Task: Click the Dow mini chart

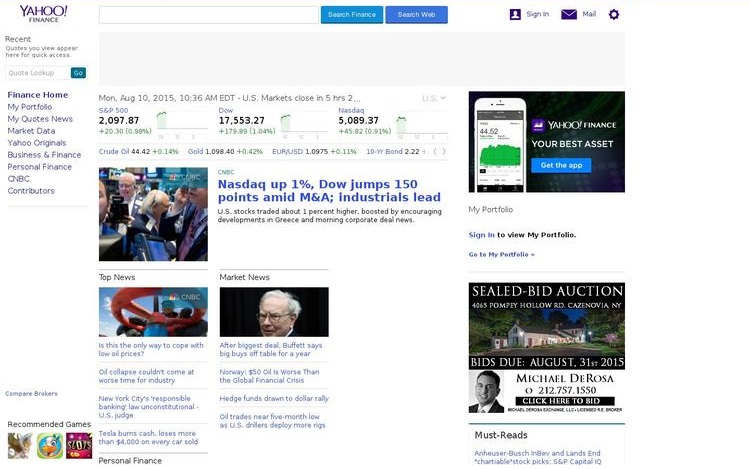Action: point(304,125)
